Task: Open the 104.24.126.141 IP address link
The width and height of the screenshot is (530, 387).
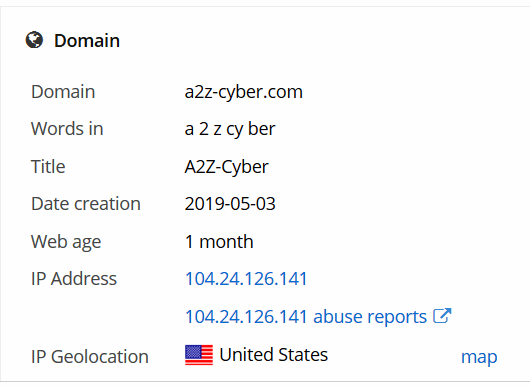Action: pos(246,279)
